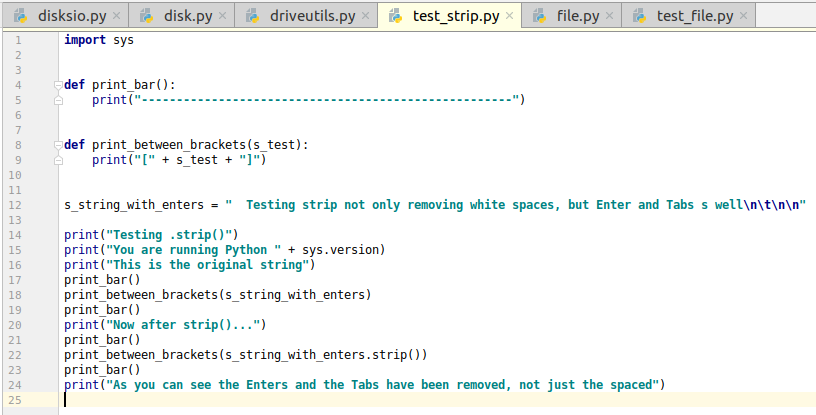Close the test_file.py tab

click(x=743, y=17)
